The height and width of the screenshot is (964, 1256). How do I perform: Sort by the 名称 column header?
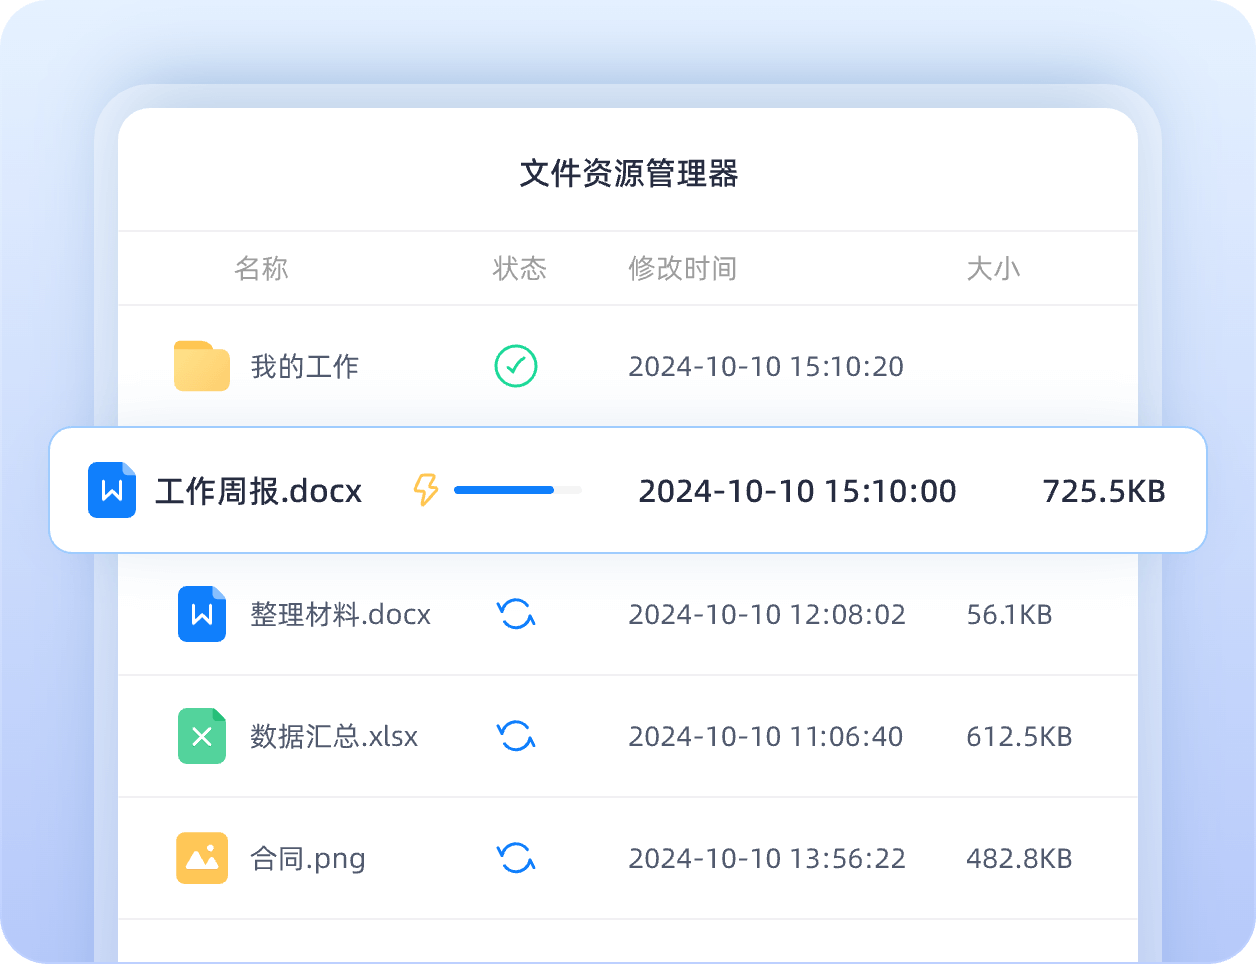pos(261,268)
